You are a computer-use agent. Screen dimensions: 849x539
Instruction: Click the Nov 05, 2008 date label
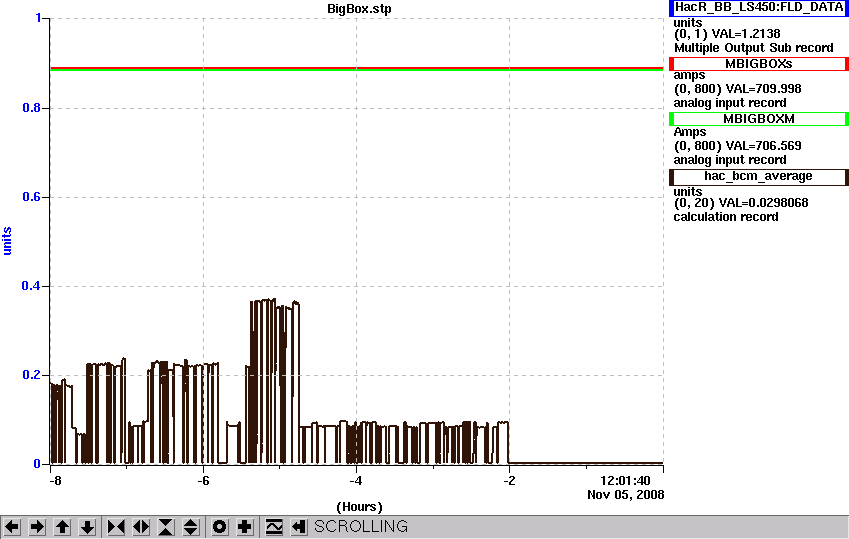pyautogui.click(x=625, y=495)
